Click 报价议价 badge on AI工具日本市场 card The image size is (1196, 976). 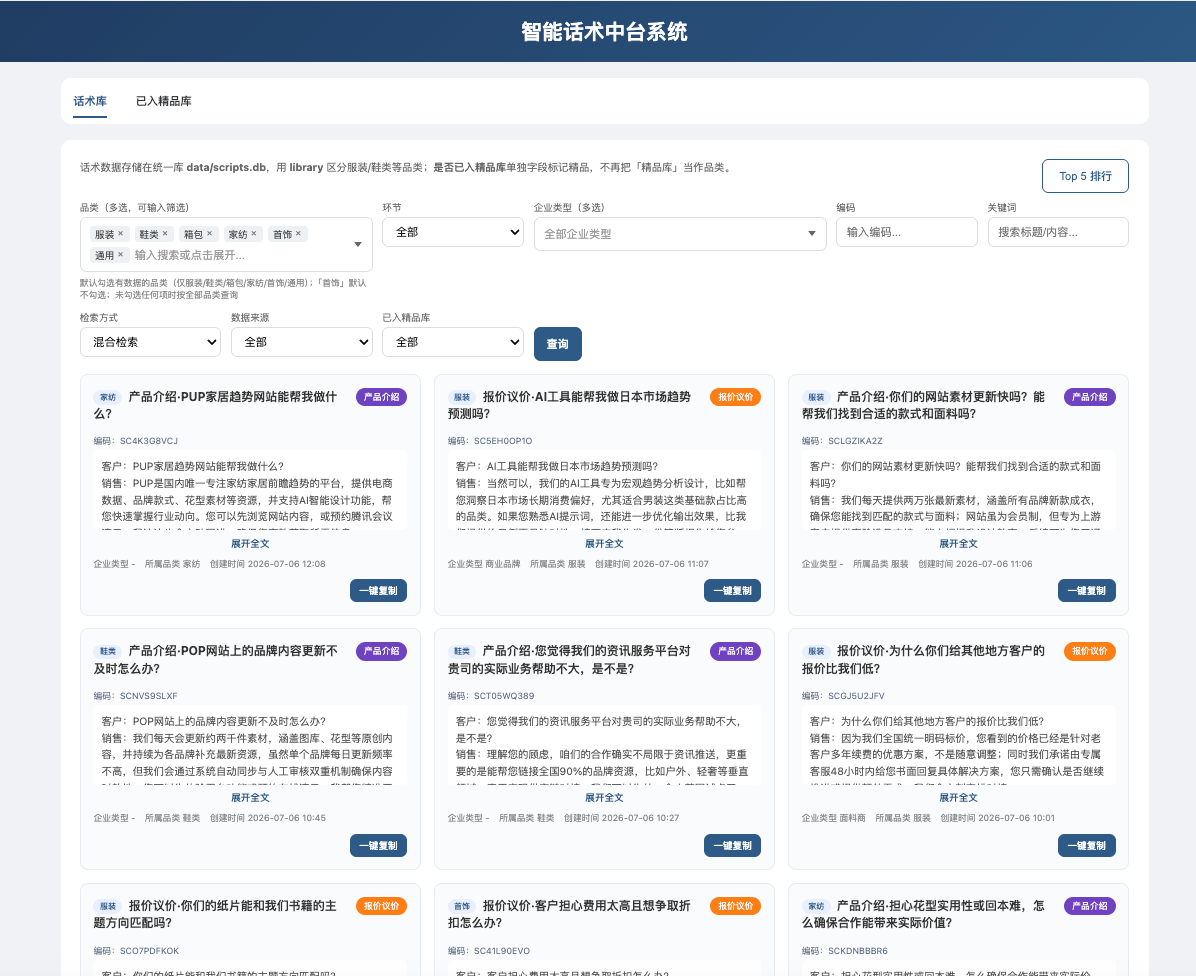[735, 396]
